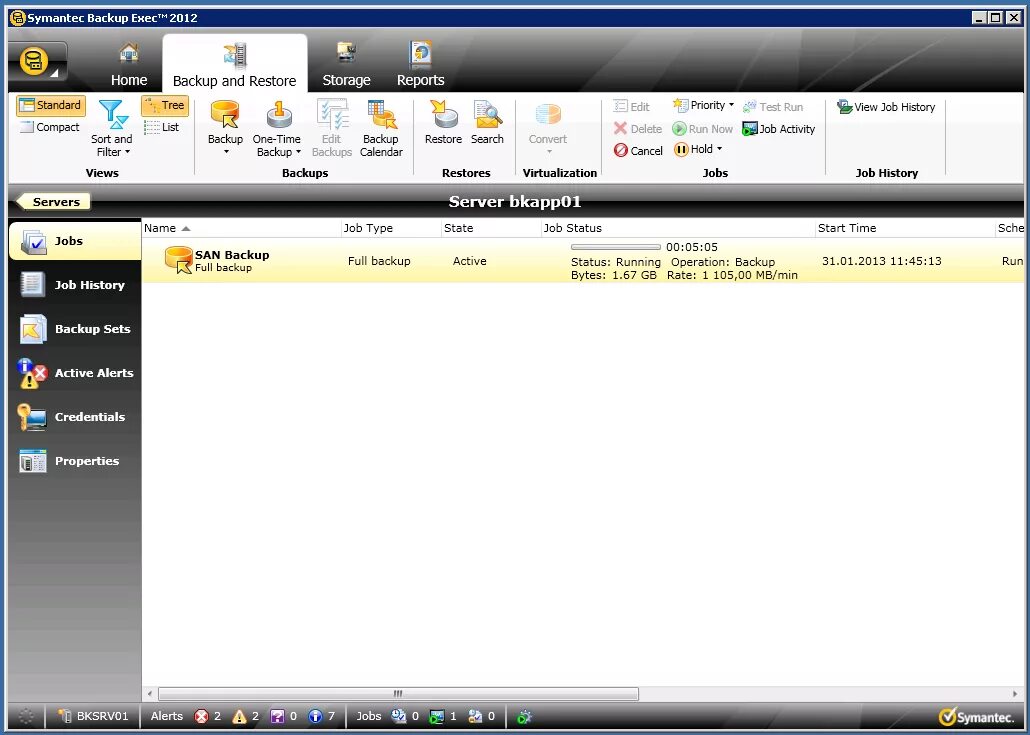Click the Backup icon in ribbon
The height and width of the screenshot is (735, 1030).
[225, 114]
